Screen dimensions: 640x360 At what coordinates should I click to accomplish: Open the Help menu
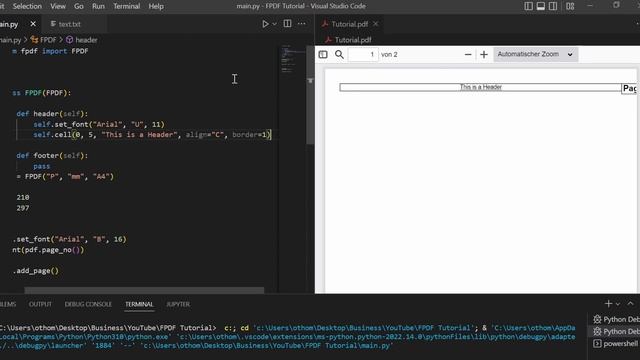click(x=156, y=6)
